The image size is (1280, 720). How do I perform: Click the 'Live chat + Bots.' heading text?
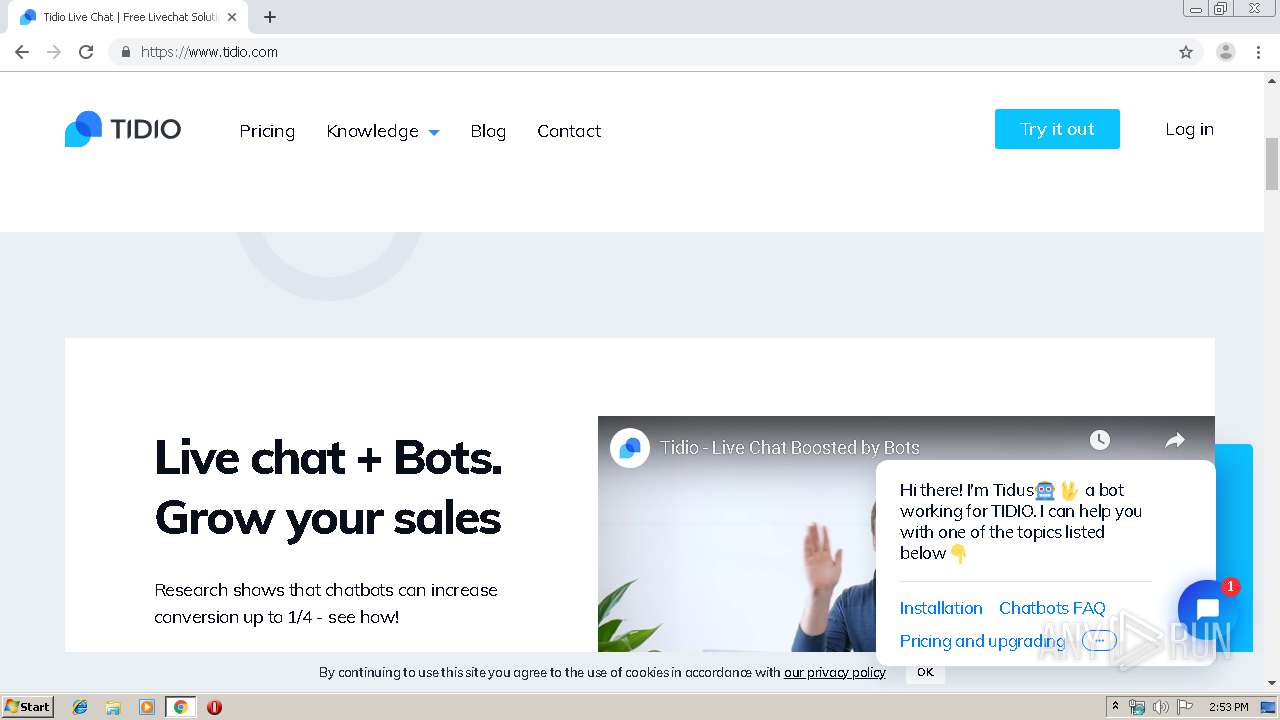coord(328,458)
